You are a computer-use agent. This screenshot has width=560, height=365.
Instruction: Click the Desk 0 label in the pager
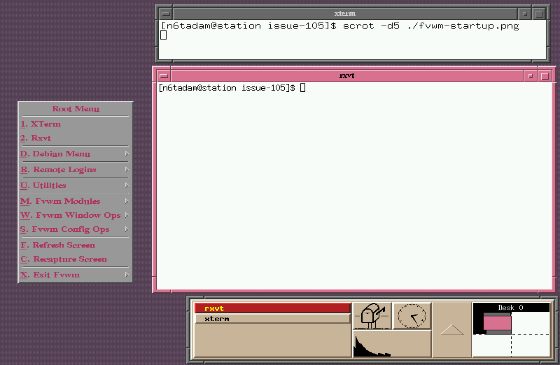(511, 308)
